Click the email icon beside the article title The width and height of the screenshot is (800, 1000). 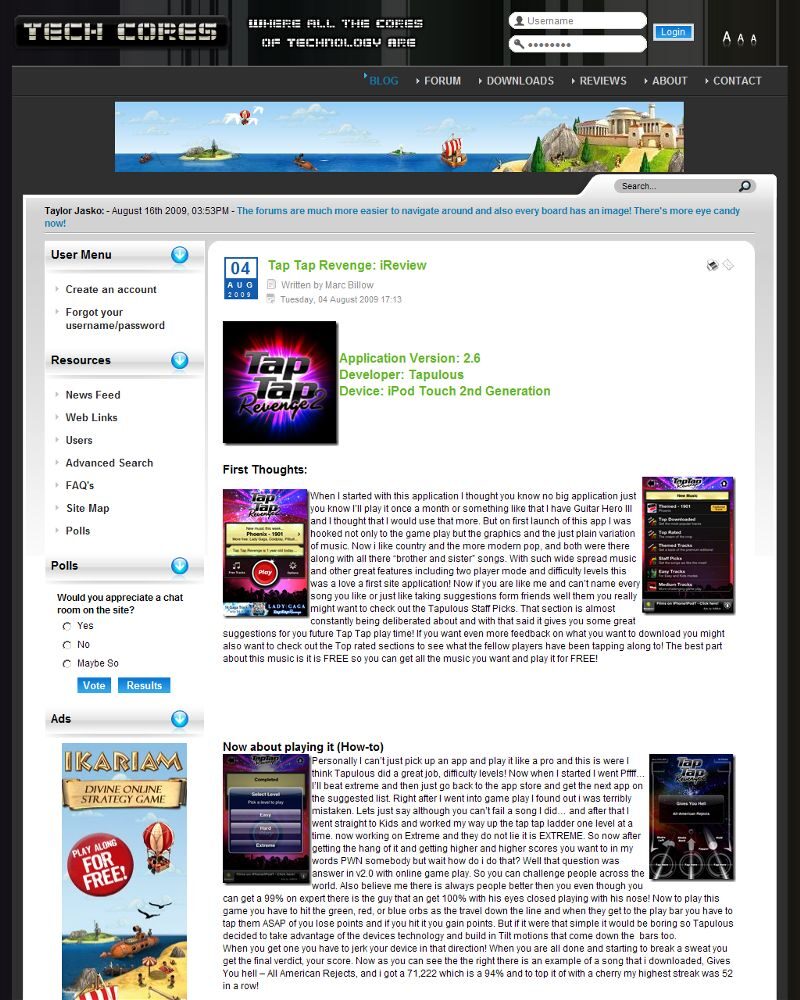point(728,265)
